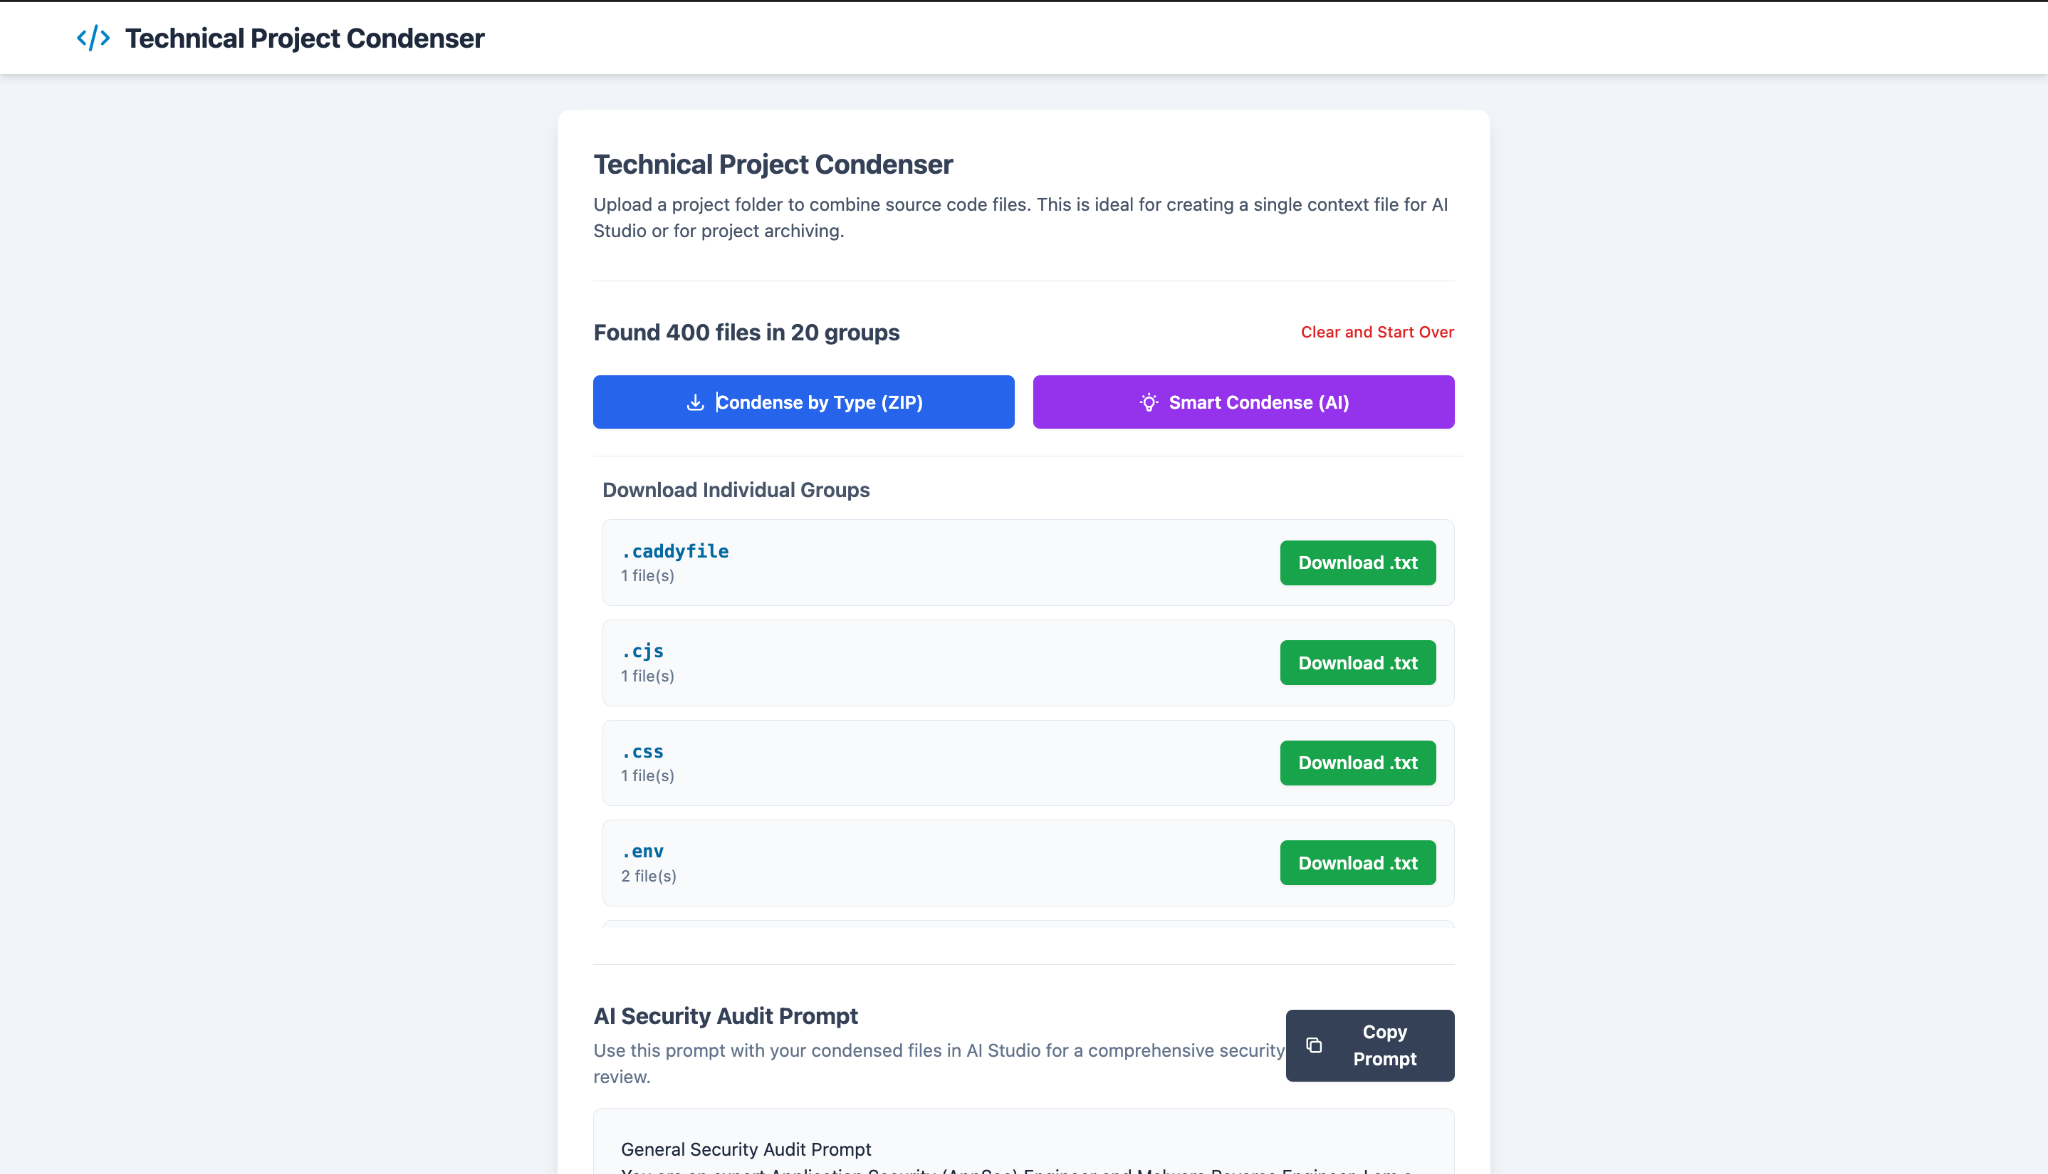Click the code brackets logo icon

pos(93,38)
